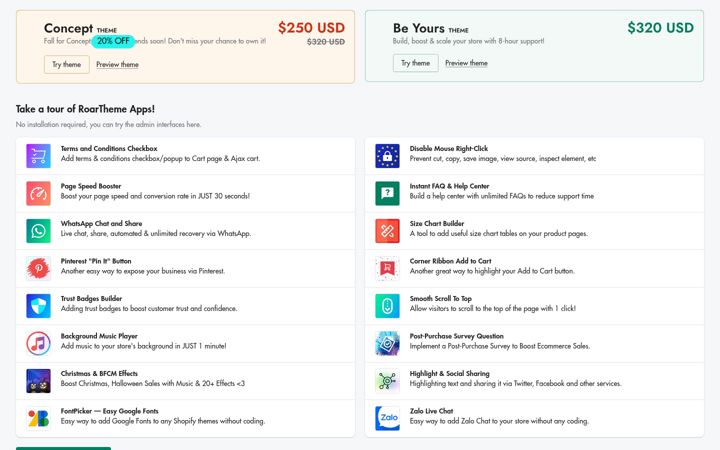Click "No installation required" subtitle text

click(108, 124)
